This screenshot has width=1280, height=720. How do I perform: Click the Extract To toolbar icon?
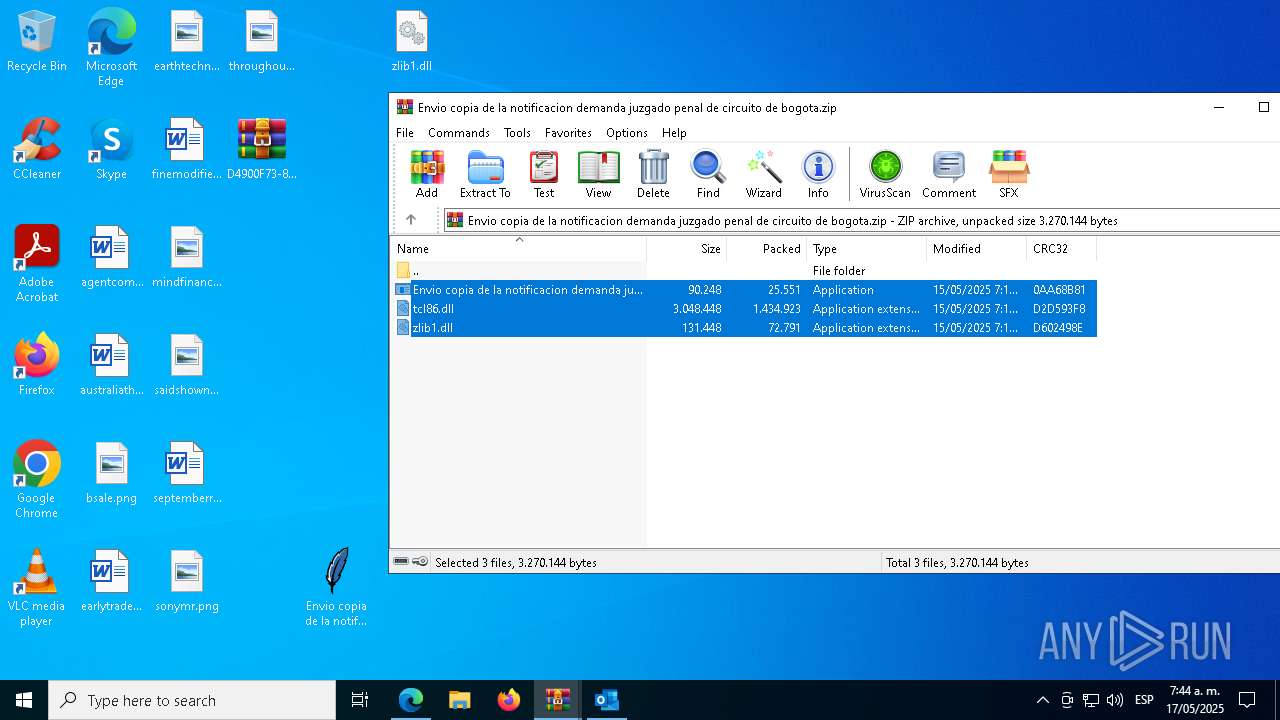[x=485, y=175]
